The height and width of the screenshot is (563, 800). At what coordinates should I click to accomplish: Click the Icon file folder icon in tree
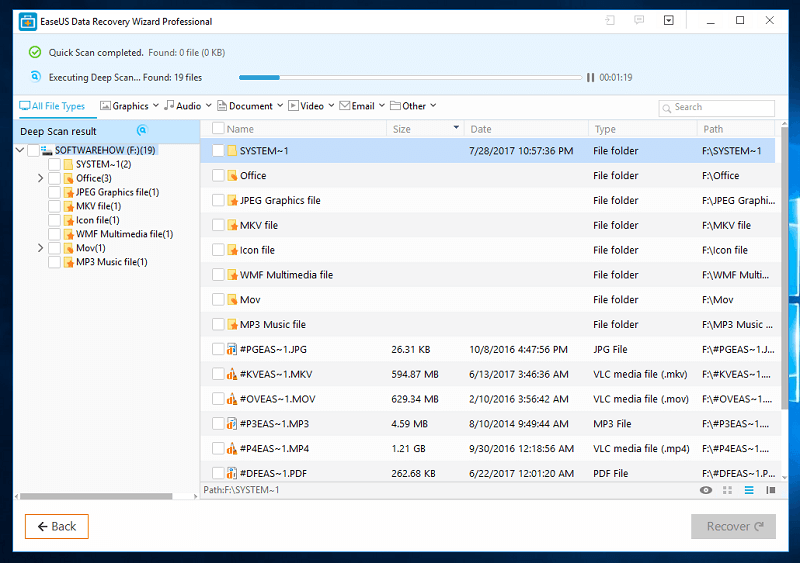pyautogui.click(x=69, y=221)
